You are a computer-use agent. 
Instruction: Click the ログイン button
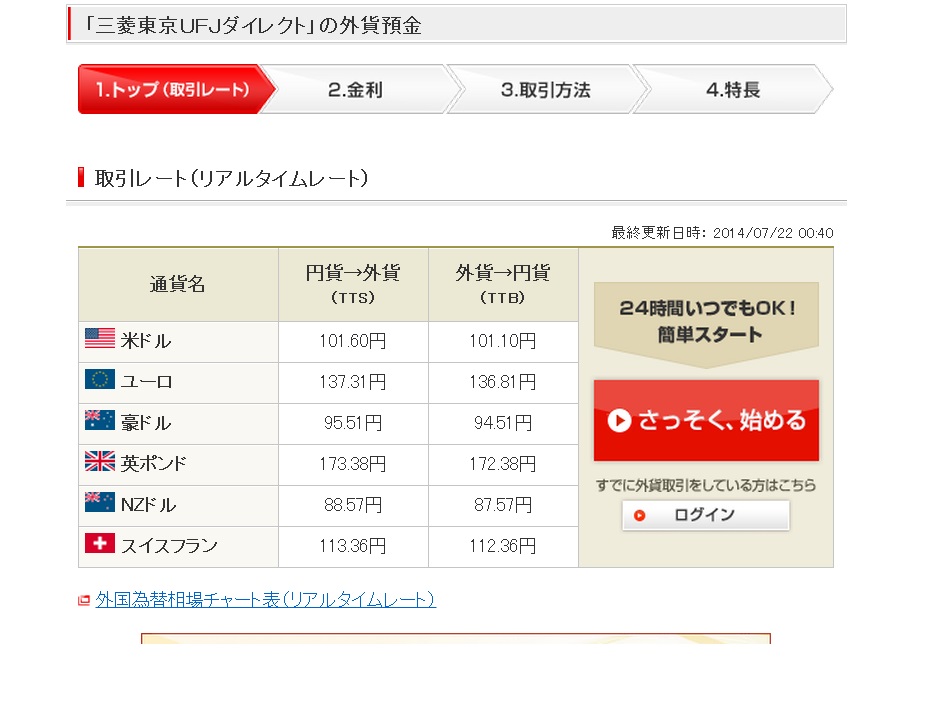click(x=706, y=515)
